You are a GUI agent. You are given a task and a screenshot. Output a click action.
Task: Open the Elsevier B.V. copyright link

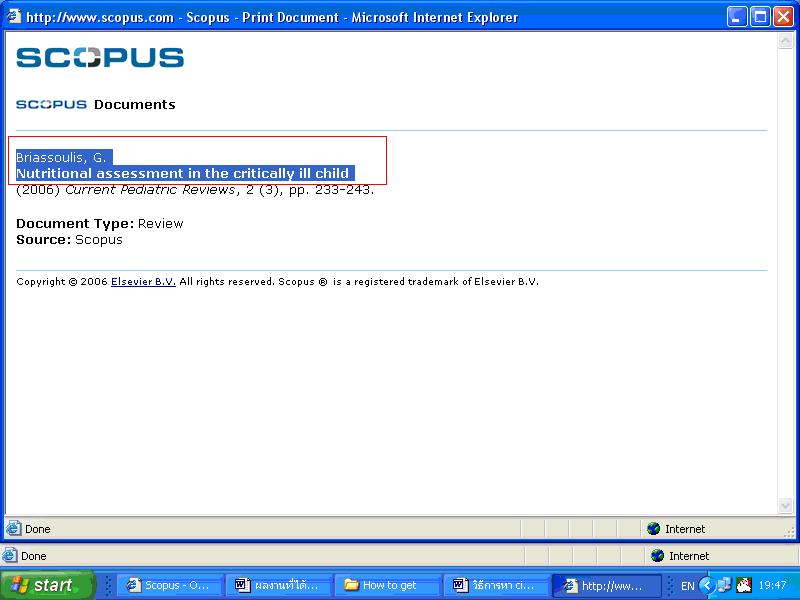(143, 282)
